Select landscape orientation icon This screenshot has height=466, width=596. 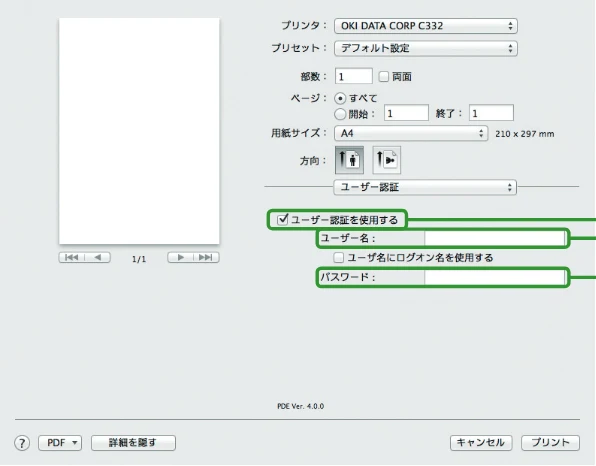pos(386,160)
